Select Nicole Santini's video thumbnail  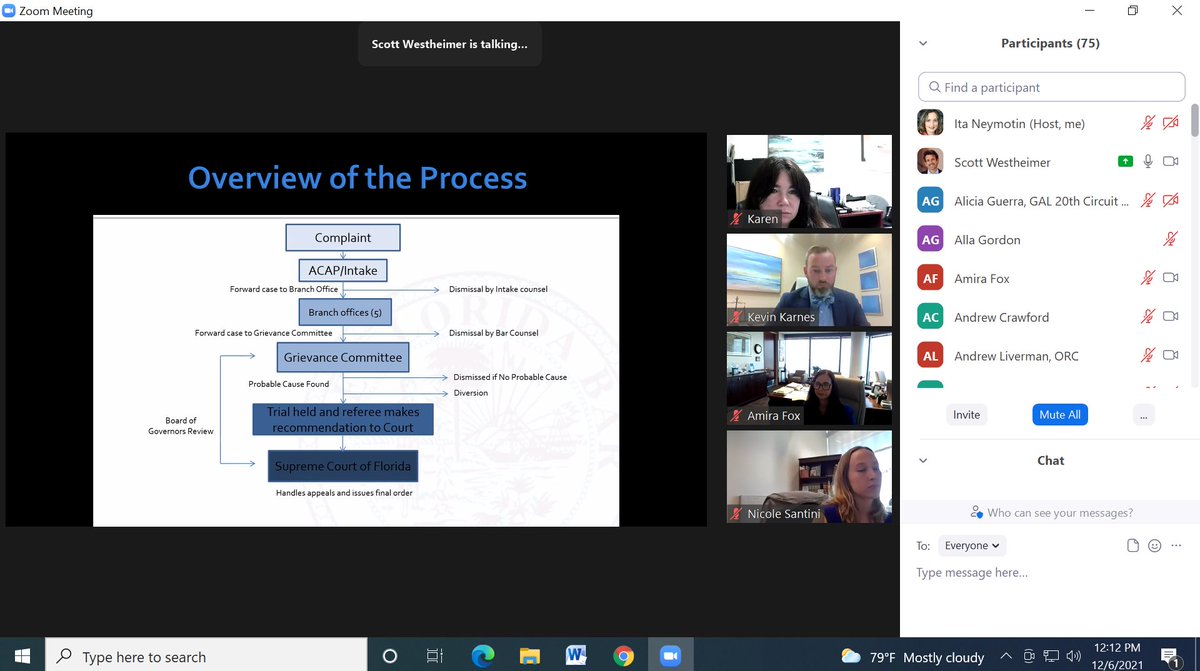[809, 476]
